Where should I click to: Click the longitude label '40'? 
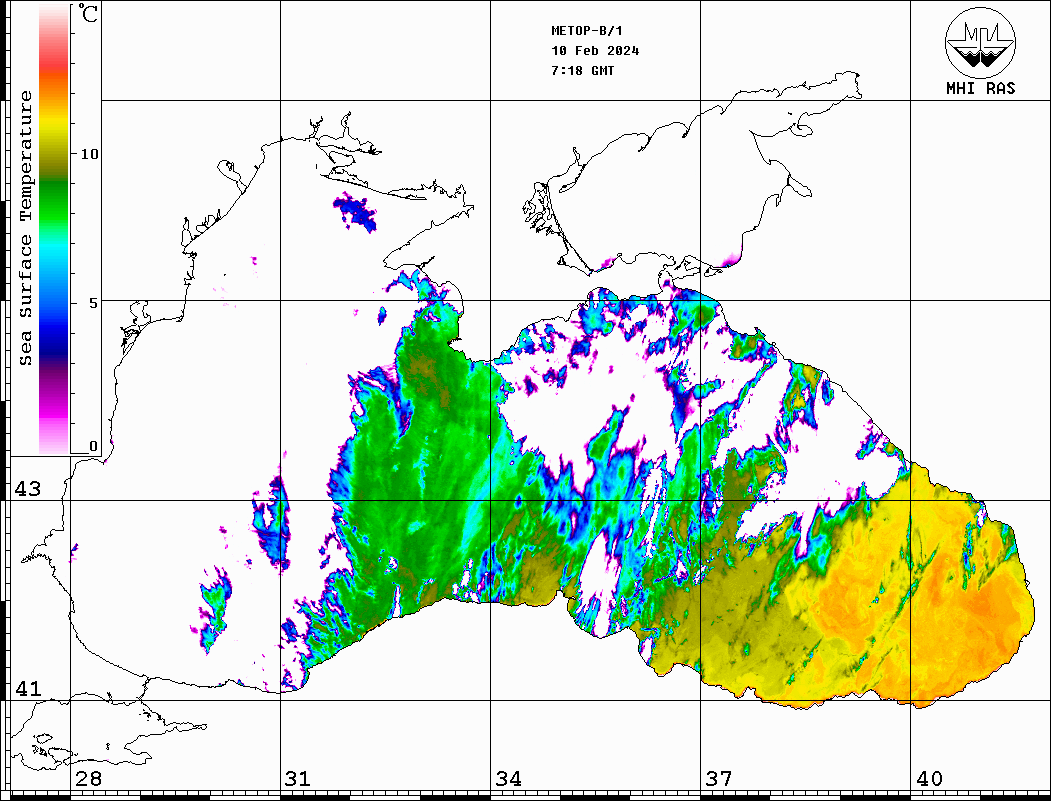(929, 779)
